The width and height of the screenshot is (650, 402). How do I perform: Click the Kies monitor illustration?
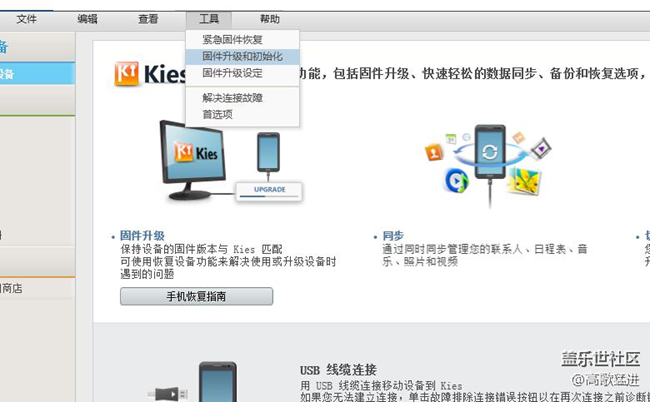(193, 160)
